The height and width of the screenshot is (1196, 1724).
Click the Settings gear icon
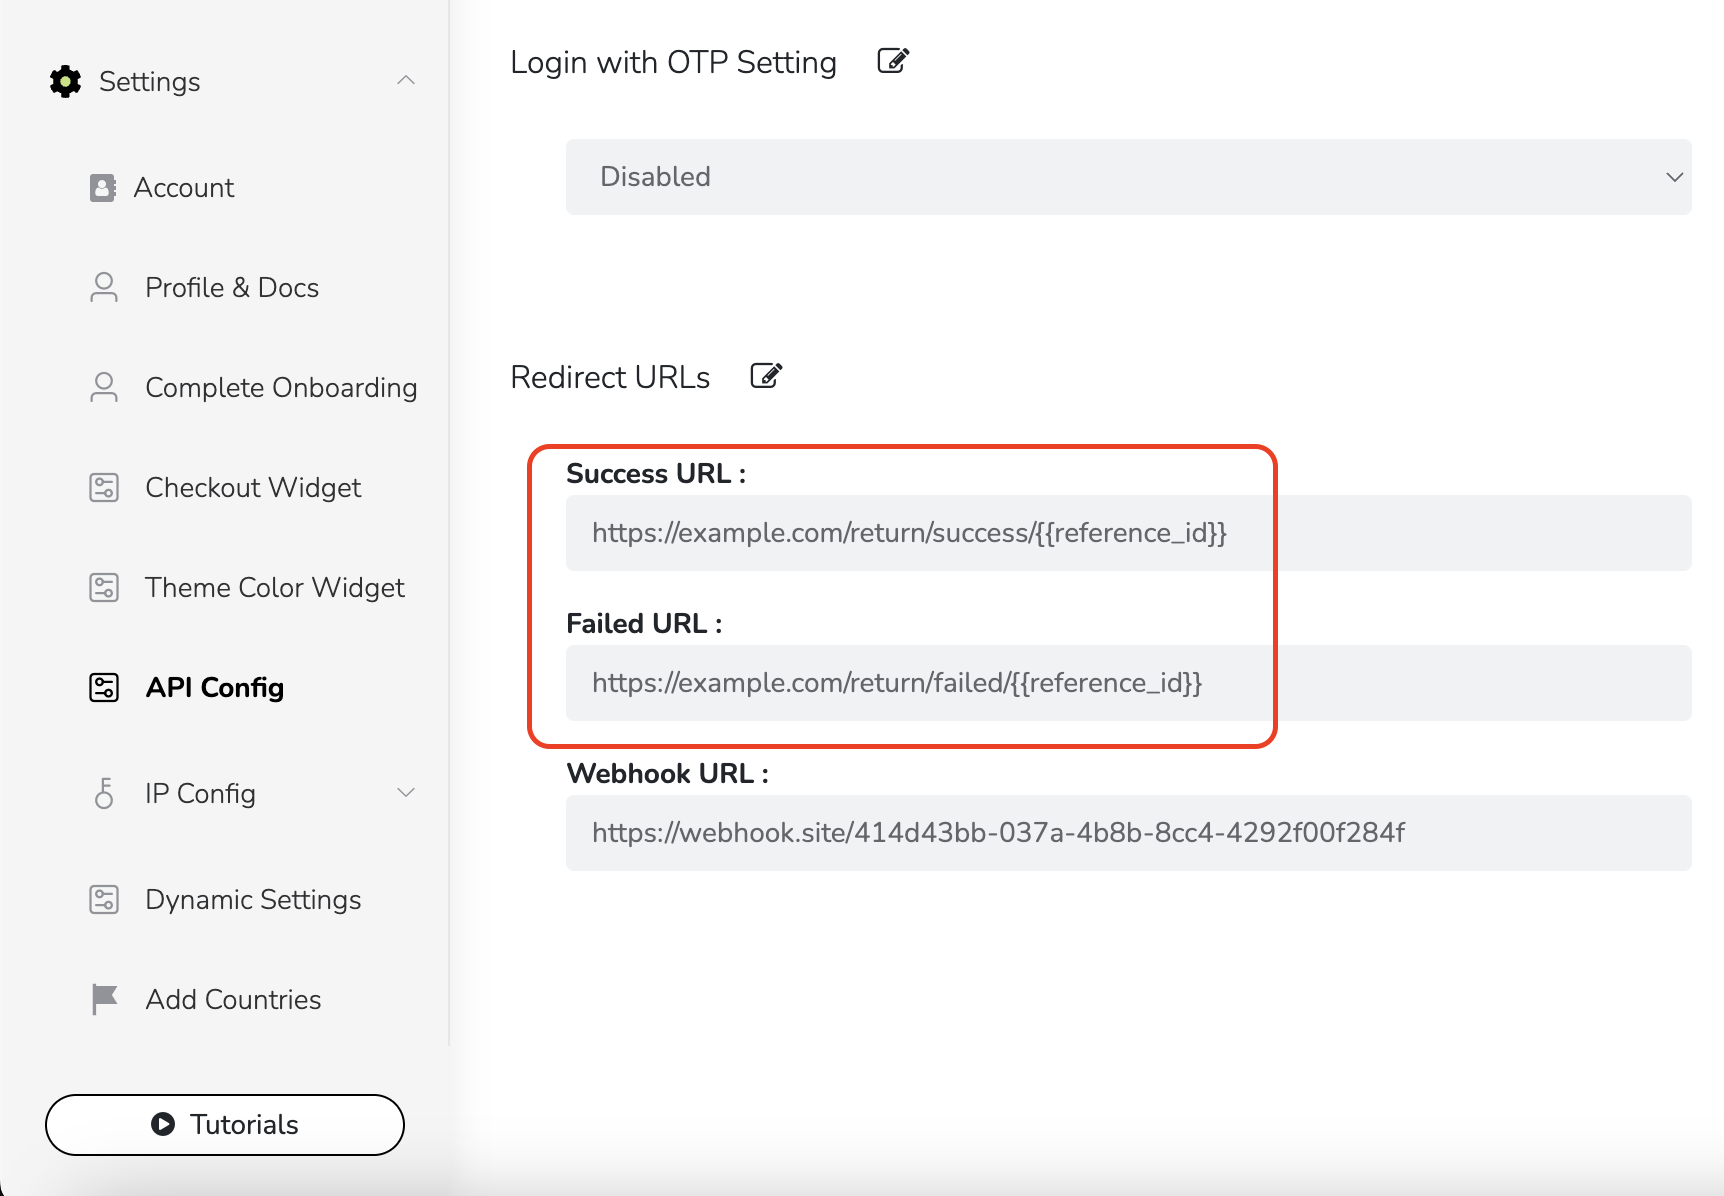click(65, 82)
